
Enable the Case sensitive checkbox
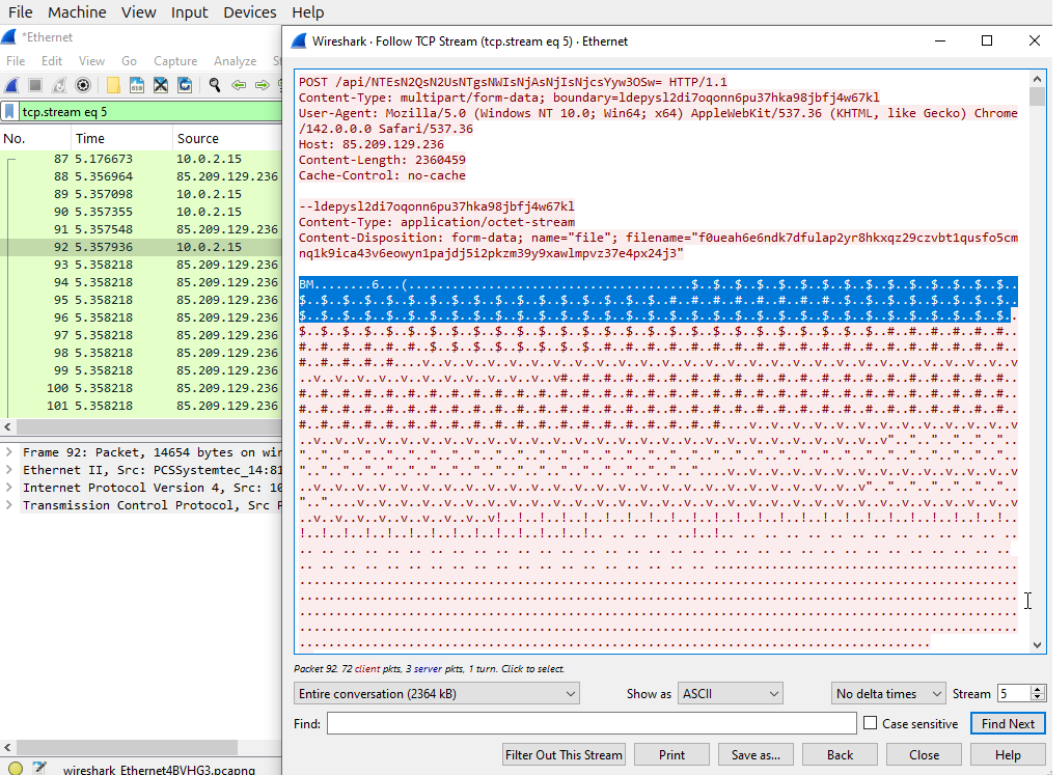click(870, 724)
